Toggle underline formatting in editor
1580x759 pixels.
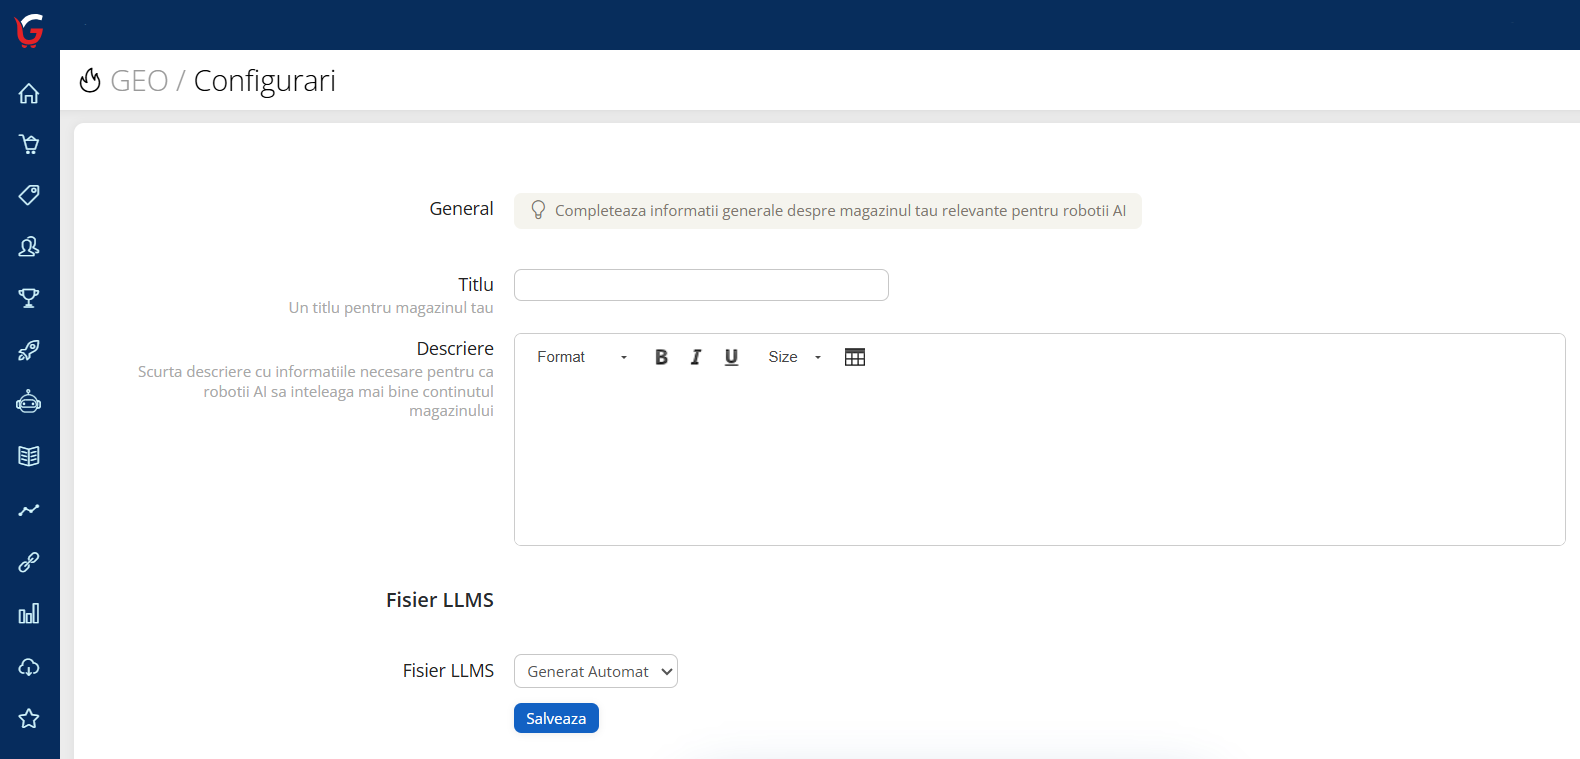pos(731,357)
